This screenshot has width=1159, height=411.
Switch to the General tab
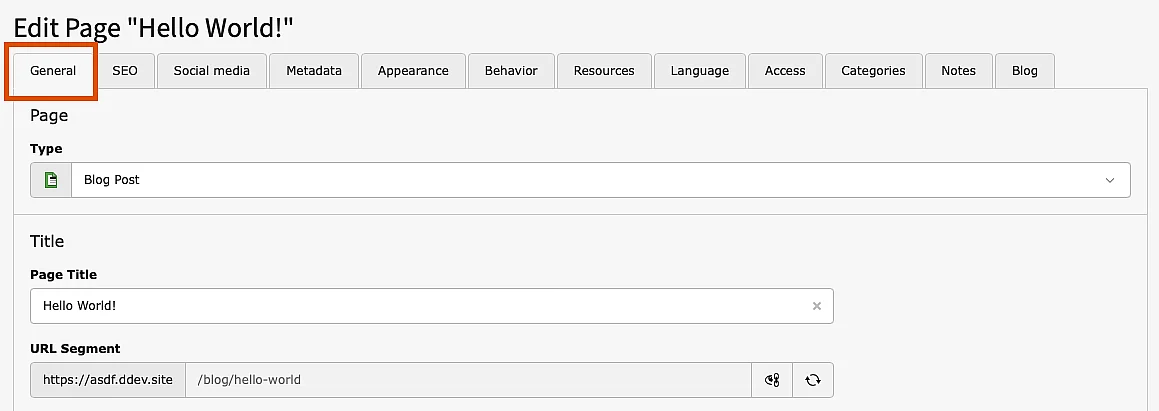tap(53, 71)
